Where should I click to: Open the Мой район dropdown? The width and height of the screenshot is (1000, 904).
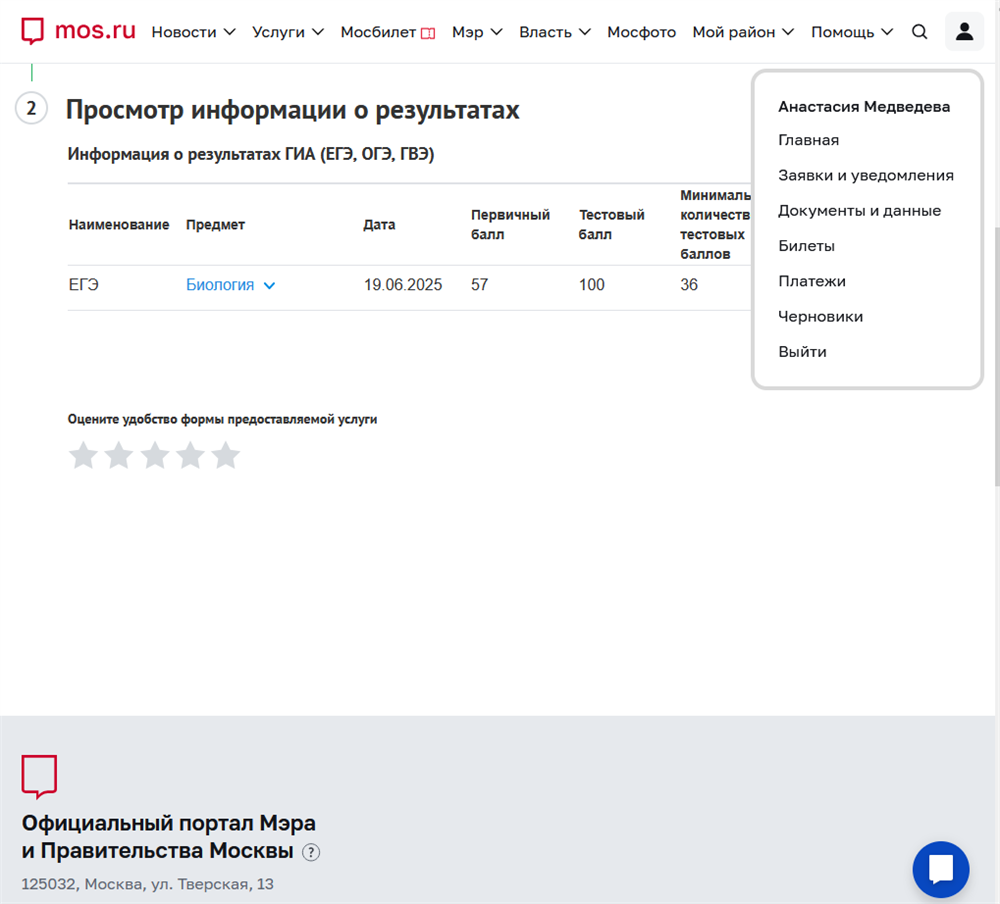[x=743, y=32]
